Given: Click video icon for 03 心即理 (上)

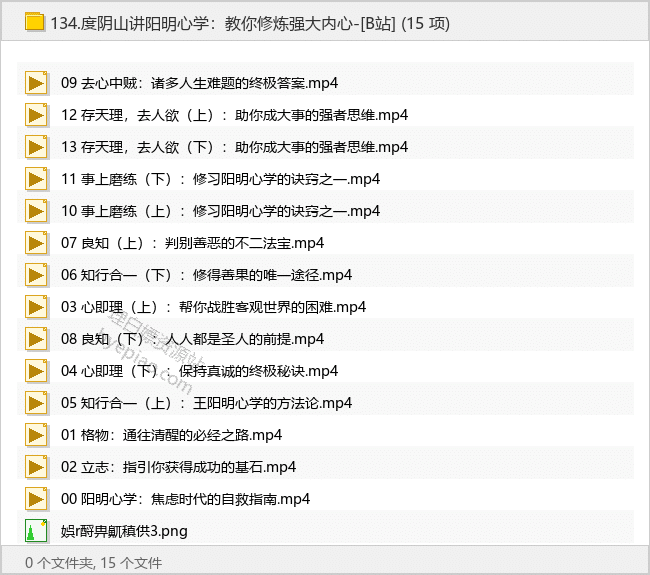Looking at the screenshot, I should coord(36,307).
